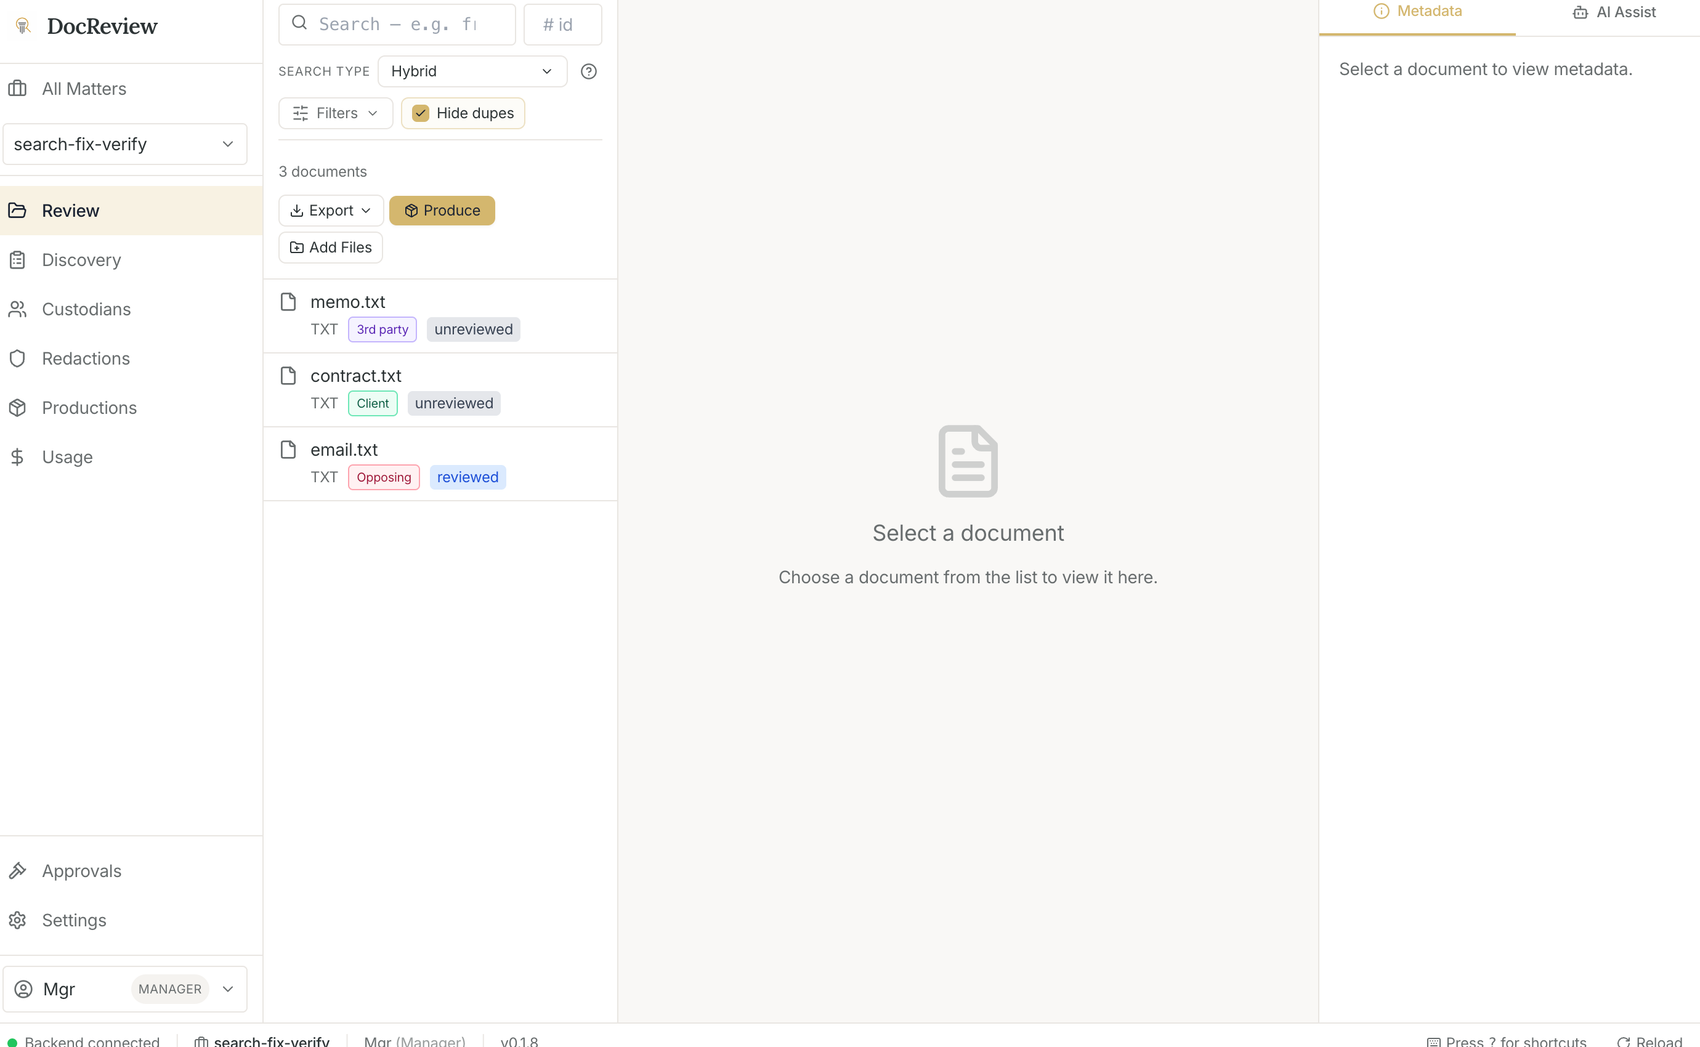
Task: Open the Review section
Action: [131, 210]
